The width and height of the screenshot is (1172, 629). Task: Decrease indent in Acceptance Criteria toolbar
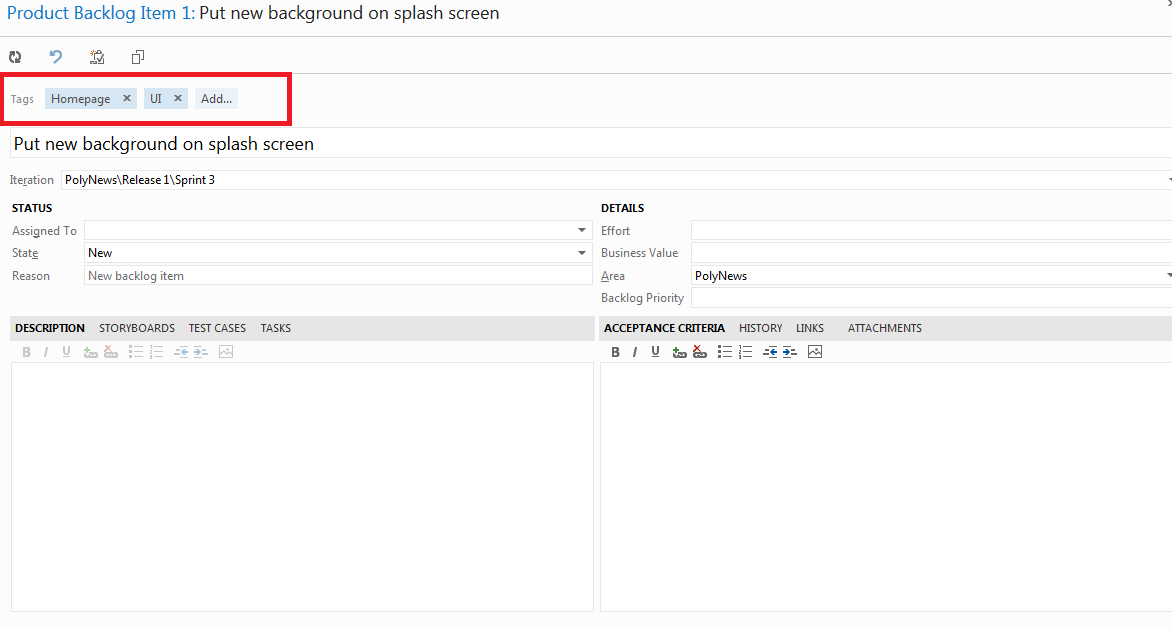tap(770, 352)
